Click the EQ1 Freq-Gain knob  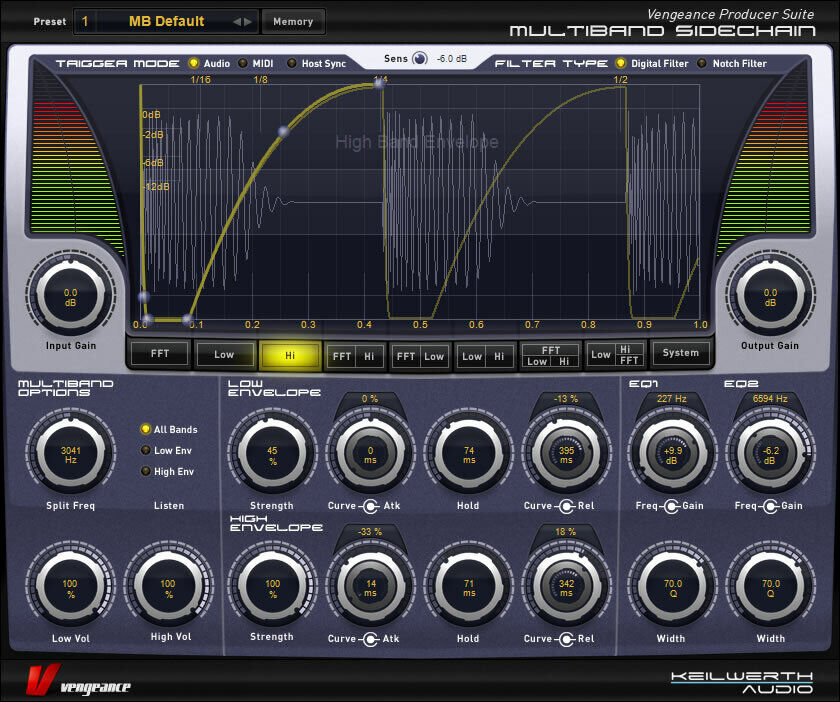[671, 454]
